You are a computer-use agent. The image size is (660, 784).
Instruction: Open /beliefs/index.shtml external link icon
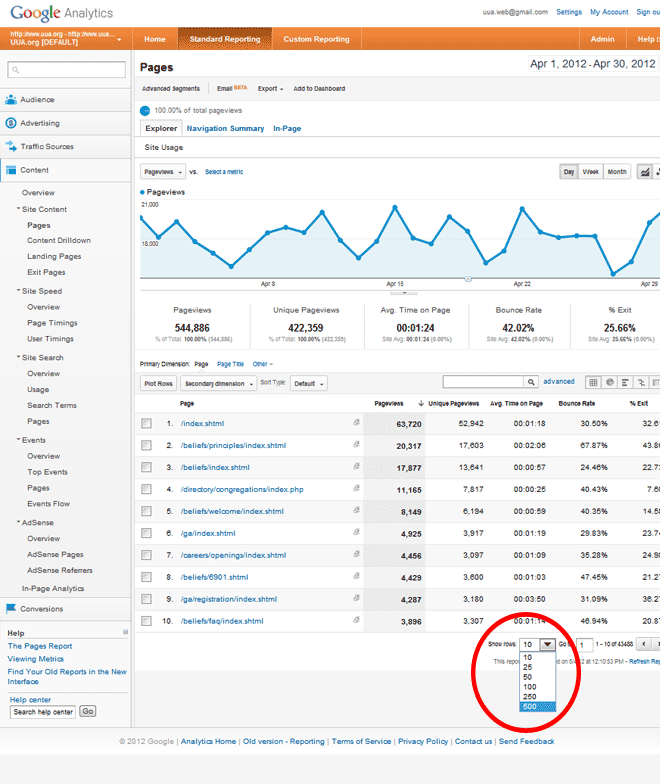point(356,466)
